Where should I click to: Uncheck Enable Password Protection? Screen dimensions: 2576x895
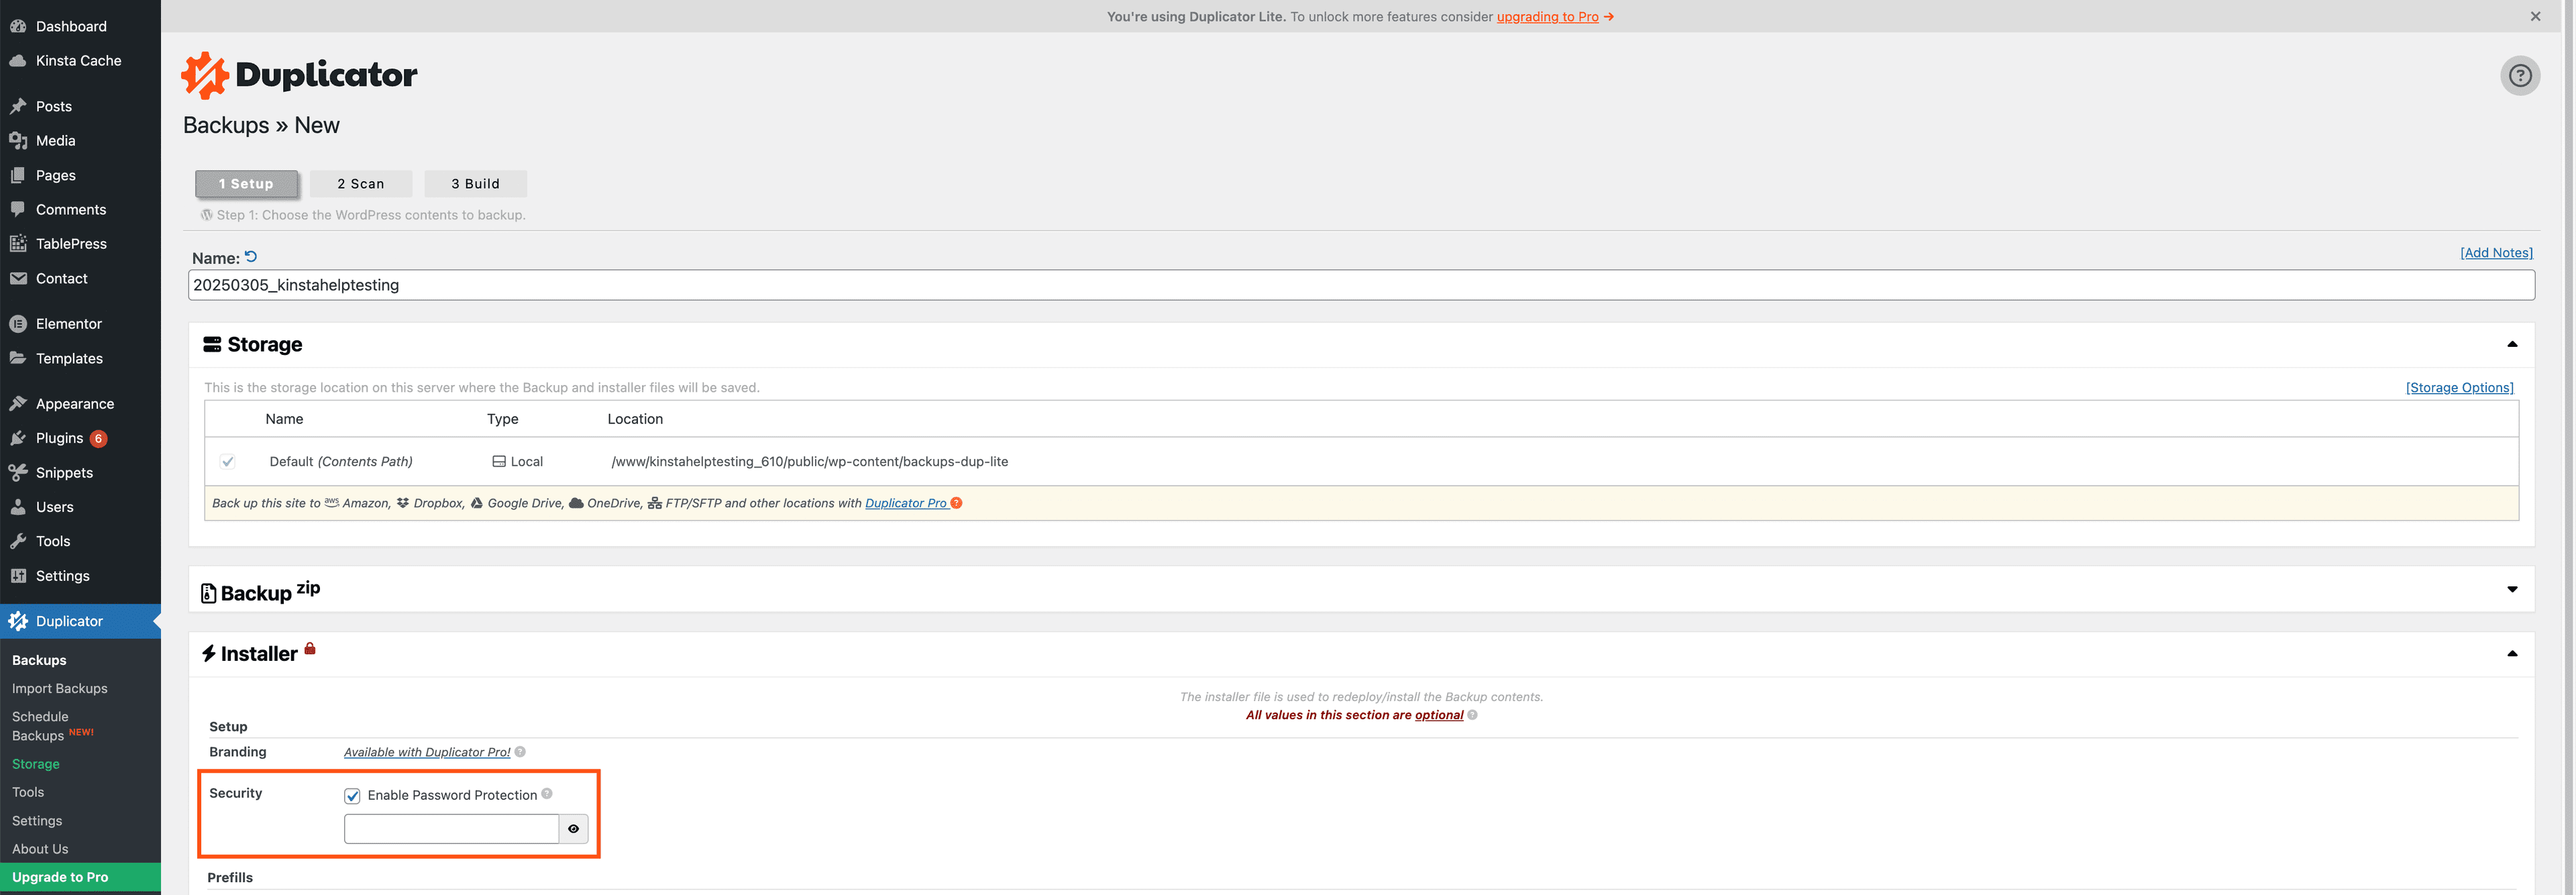352,795
